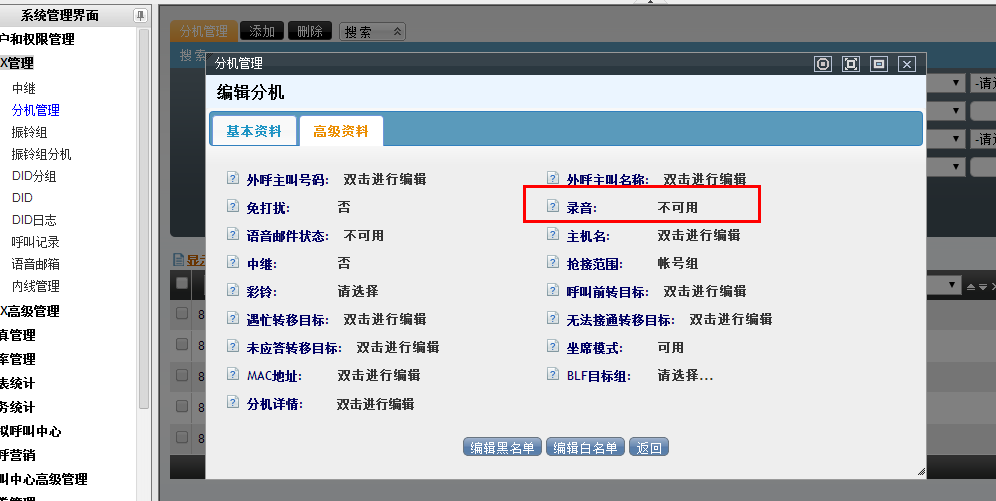This screenshot has height=501, width=996.
Task: Click the help icon next to 抢接范围
Action: tap(553, 264)
